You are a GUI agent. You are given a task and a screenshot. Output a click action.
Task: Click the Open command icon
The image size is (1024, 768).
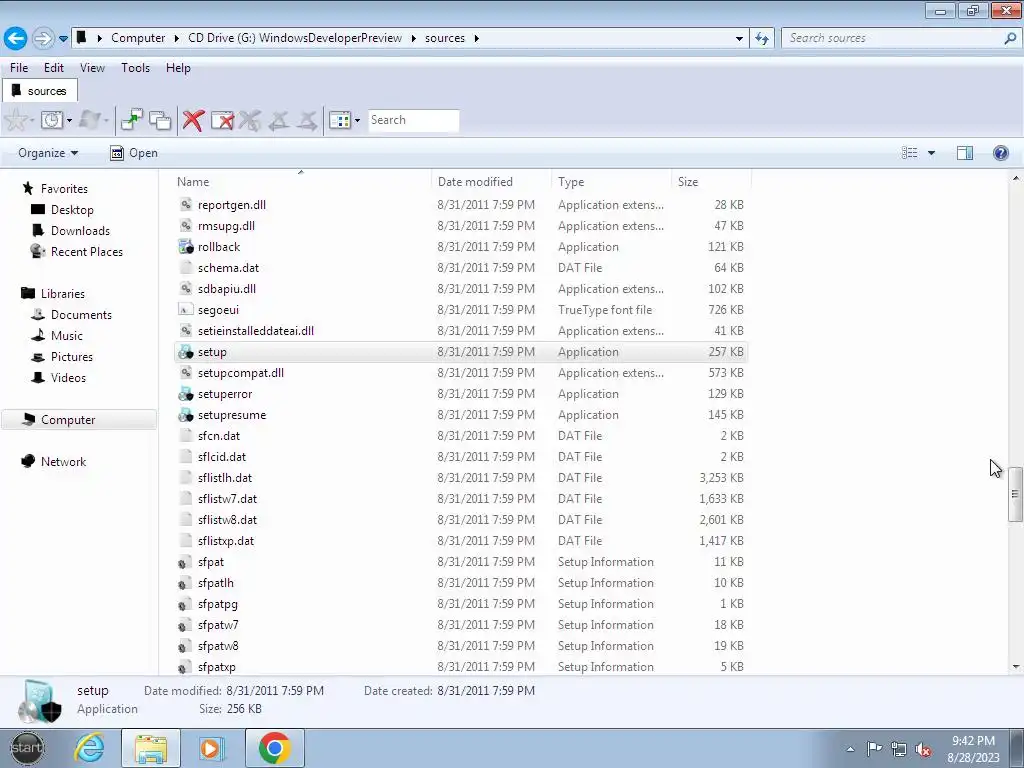pos(117,153)
